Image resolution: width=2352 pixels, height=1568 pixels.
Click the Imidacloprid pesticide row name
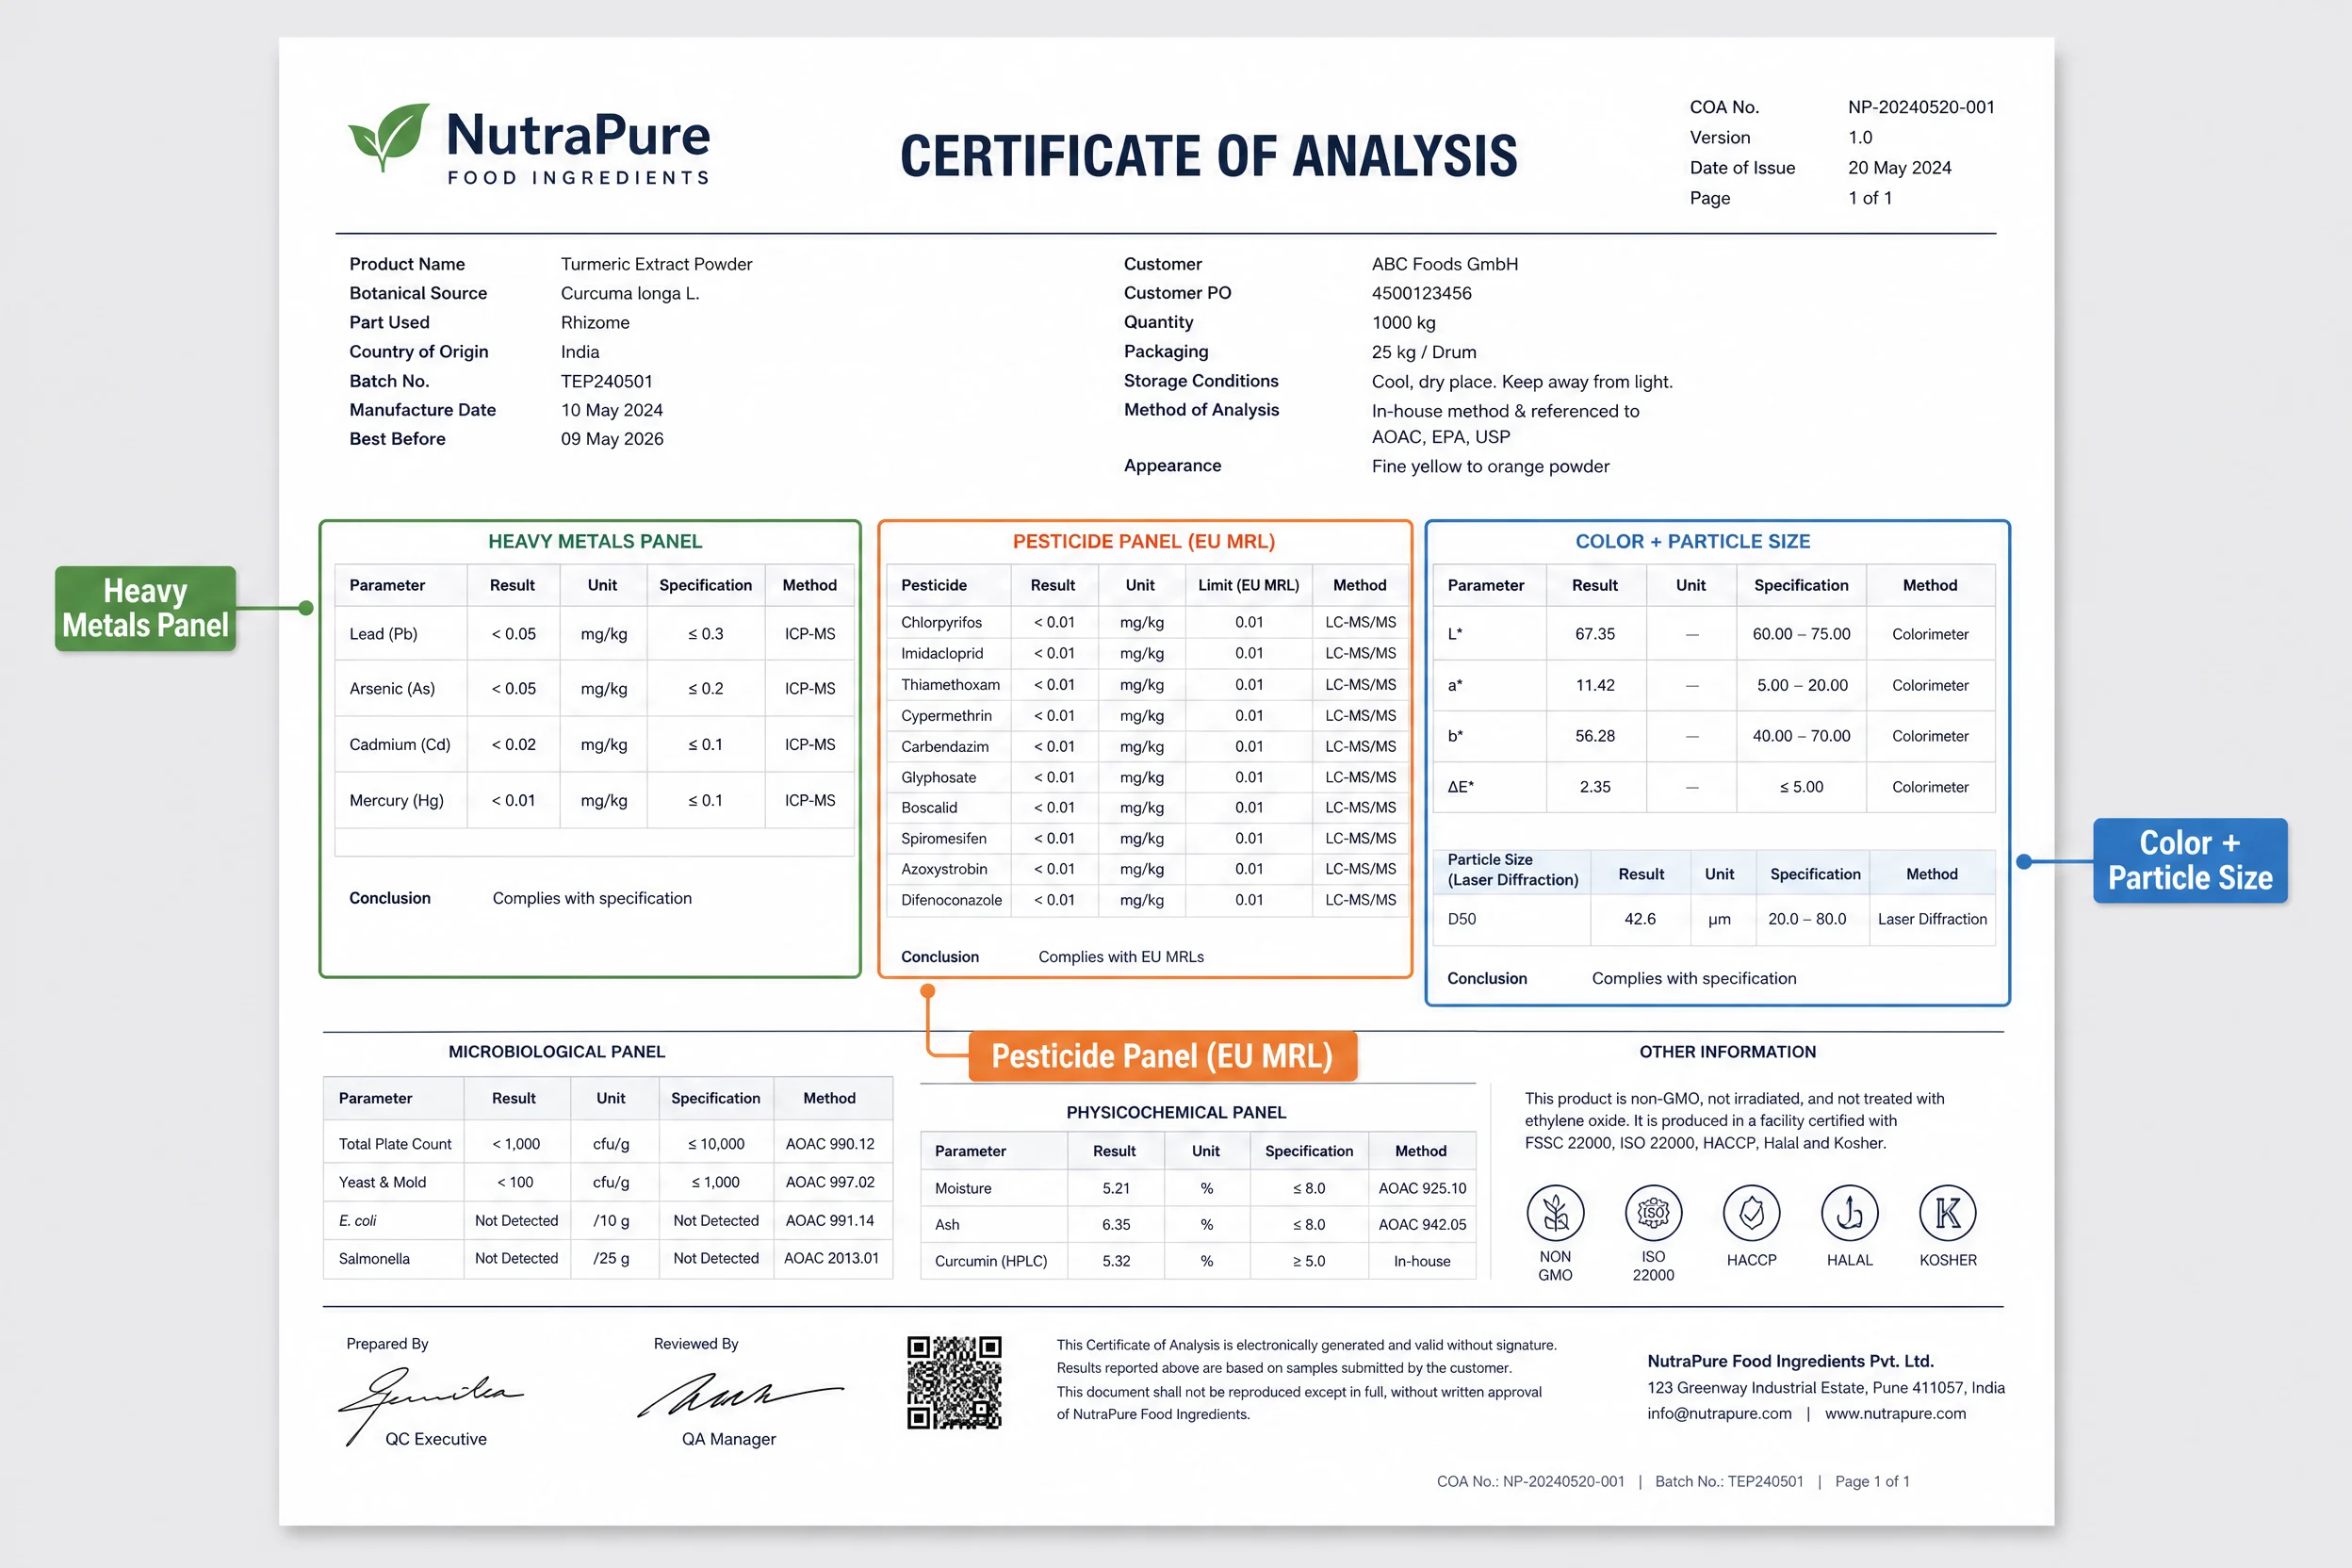point(942,653)
